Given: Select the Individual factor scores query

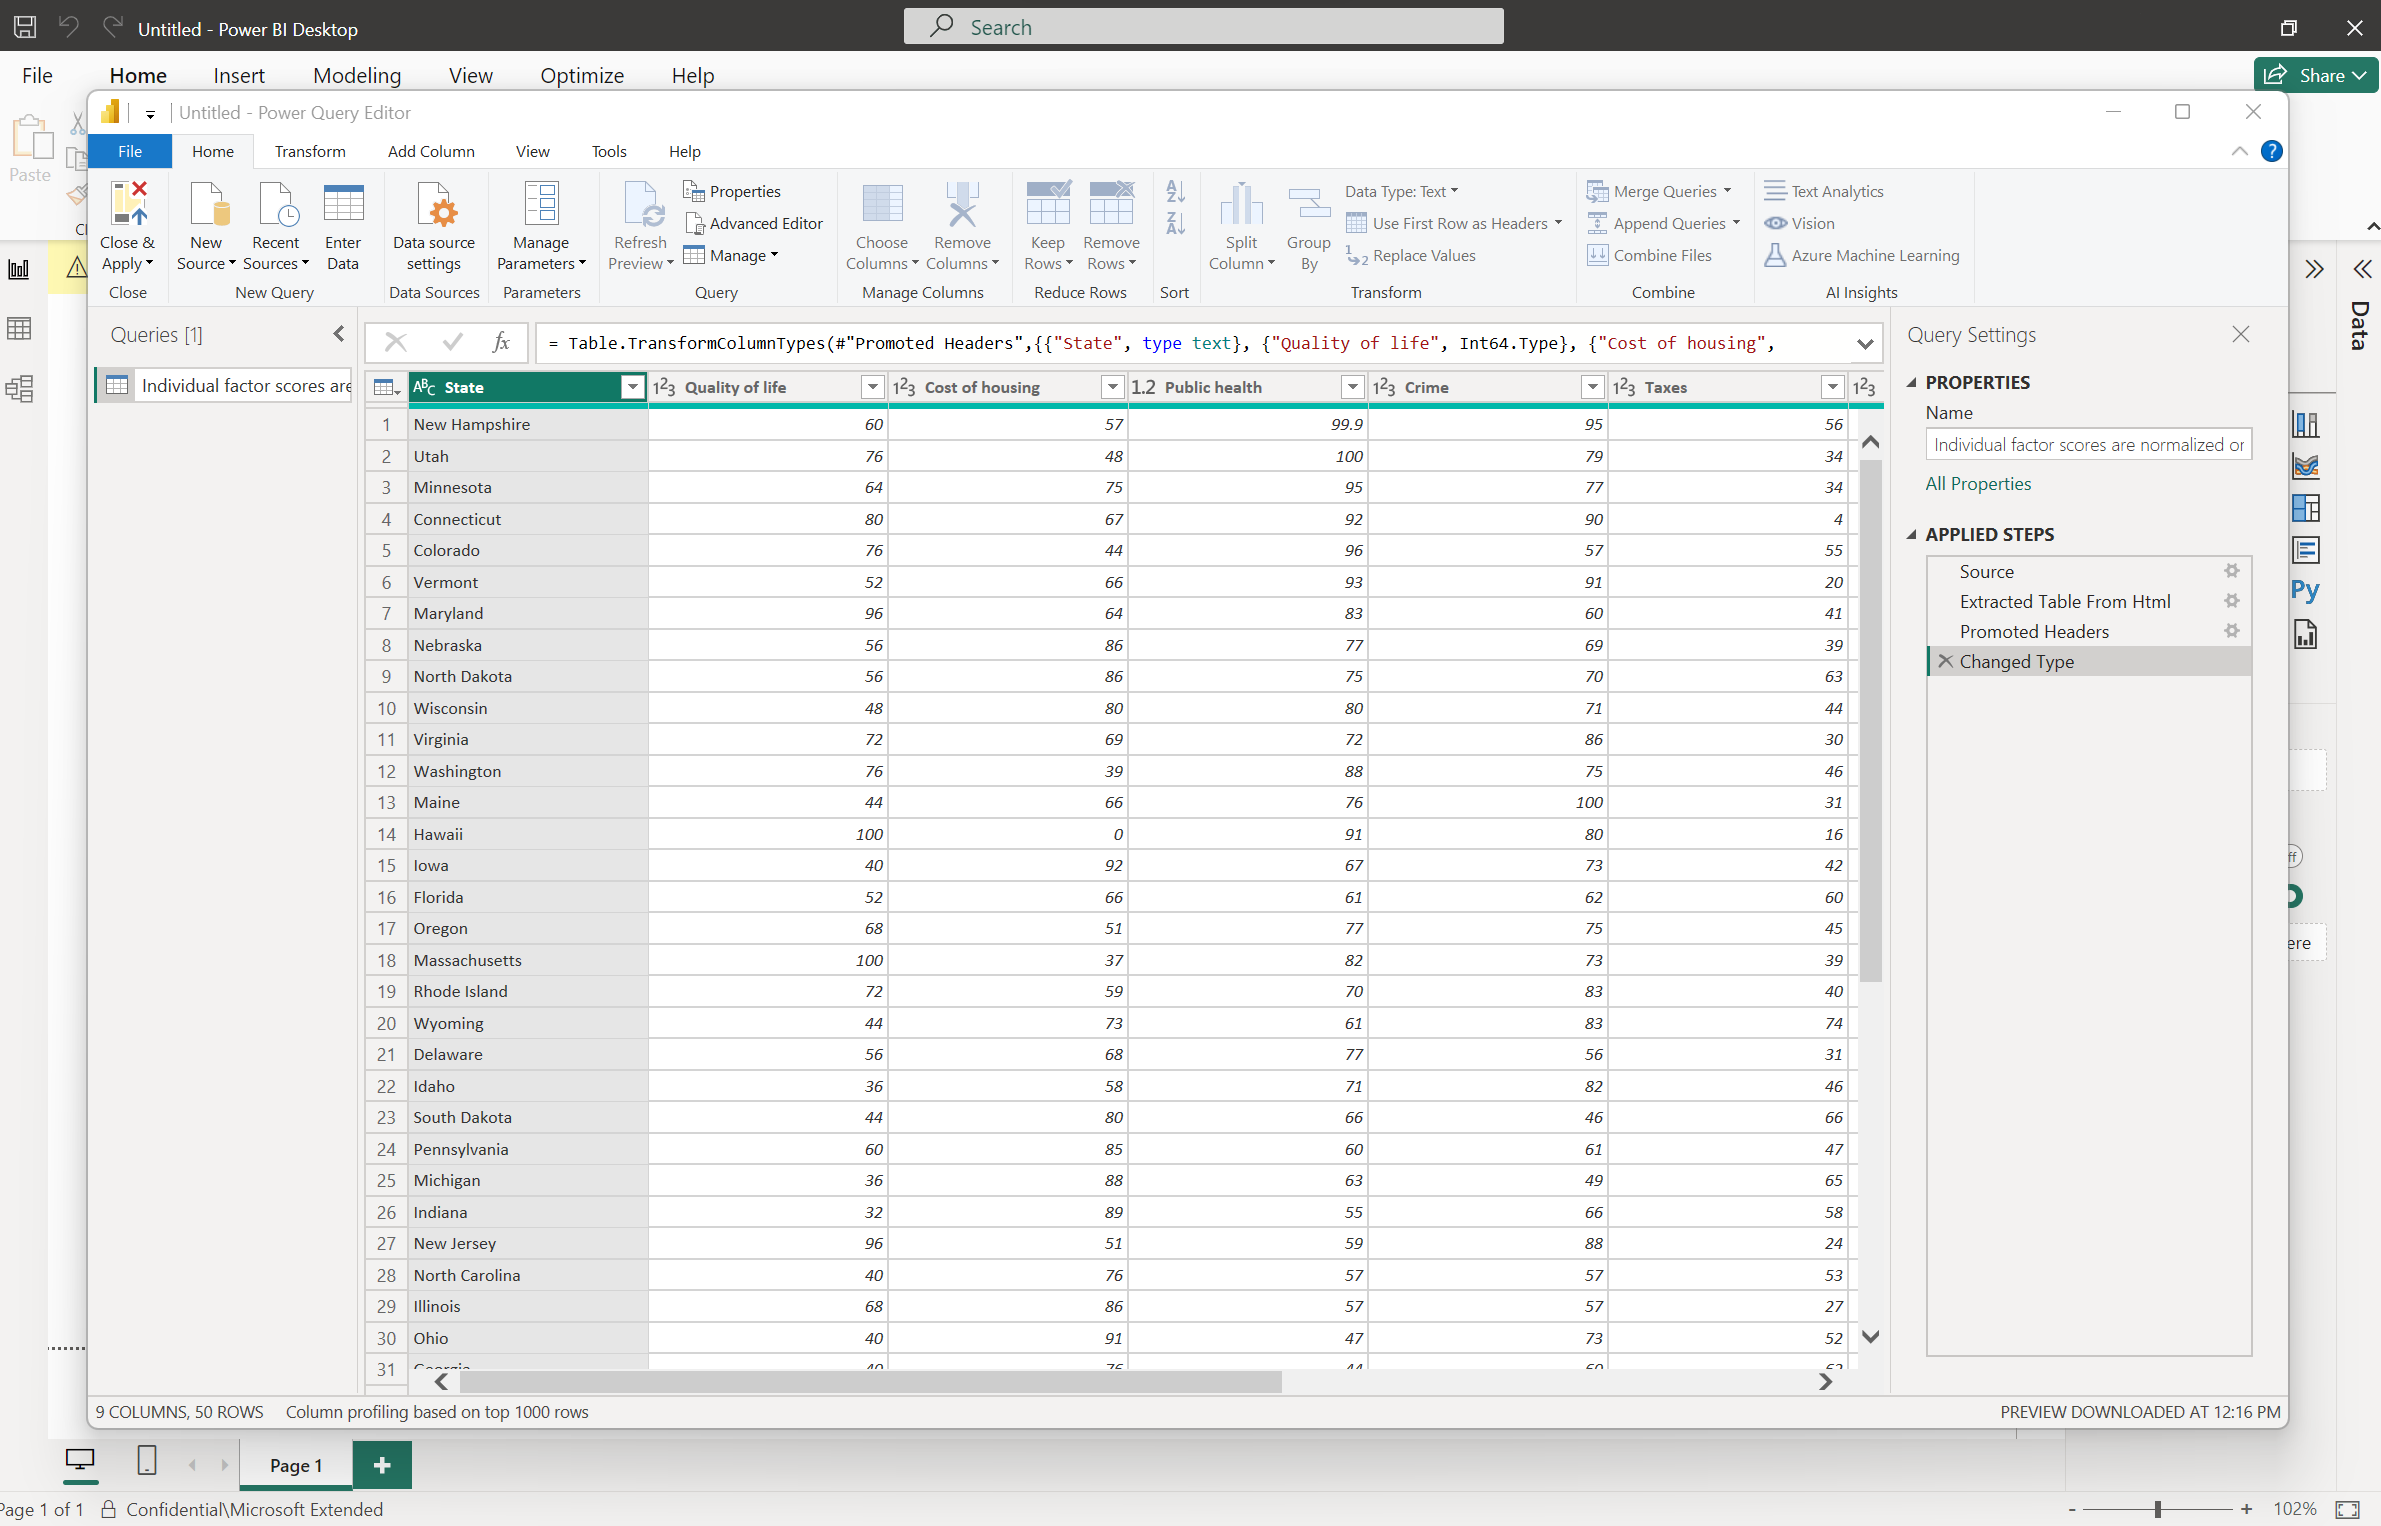Looking at the screenshot, I should [x=224, y=385].
